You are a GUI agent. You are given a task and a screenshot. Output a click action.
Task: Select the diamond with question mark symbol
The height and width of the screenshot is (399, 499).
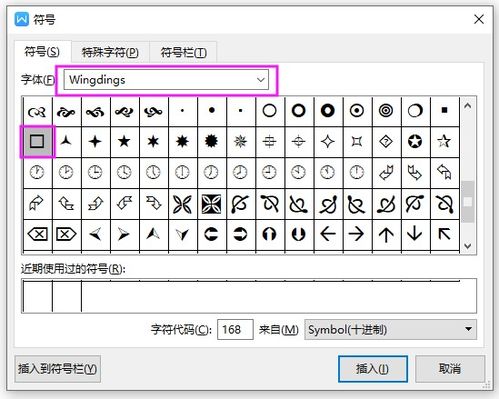(386, 141)
